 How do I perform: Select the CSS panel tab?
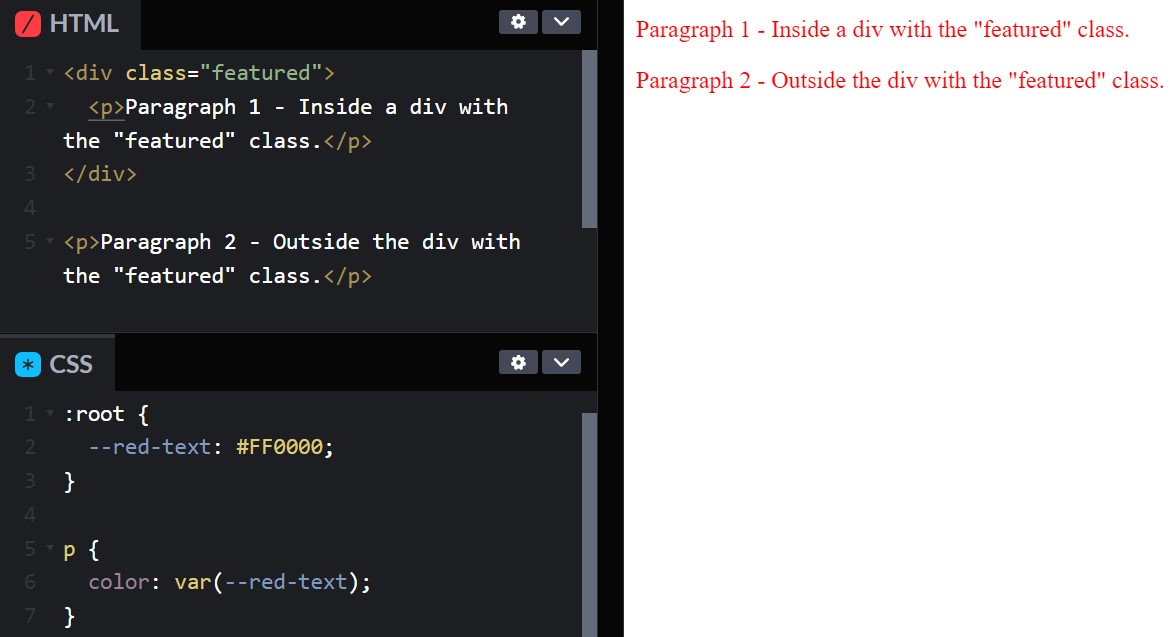point(58,364)
